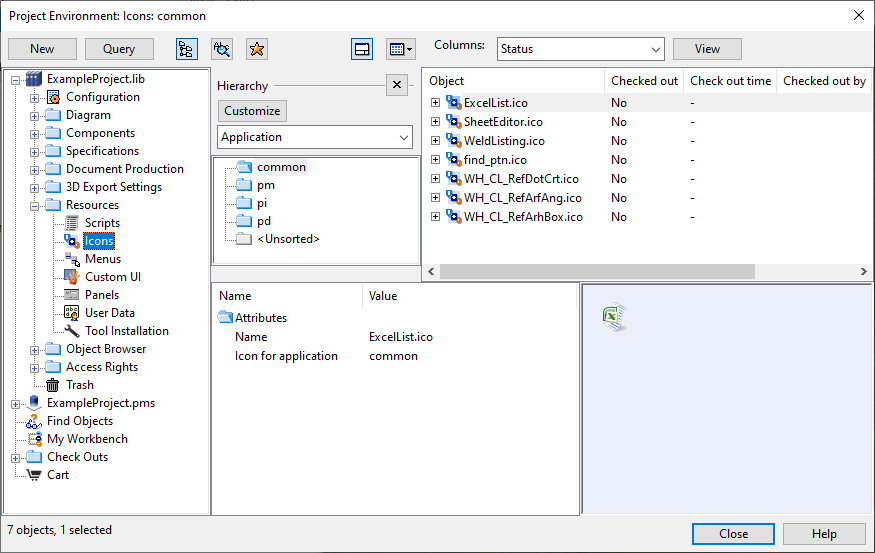
Task: Open the Columns Status combo box
Action: [580, 49]
